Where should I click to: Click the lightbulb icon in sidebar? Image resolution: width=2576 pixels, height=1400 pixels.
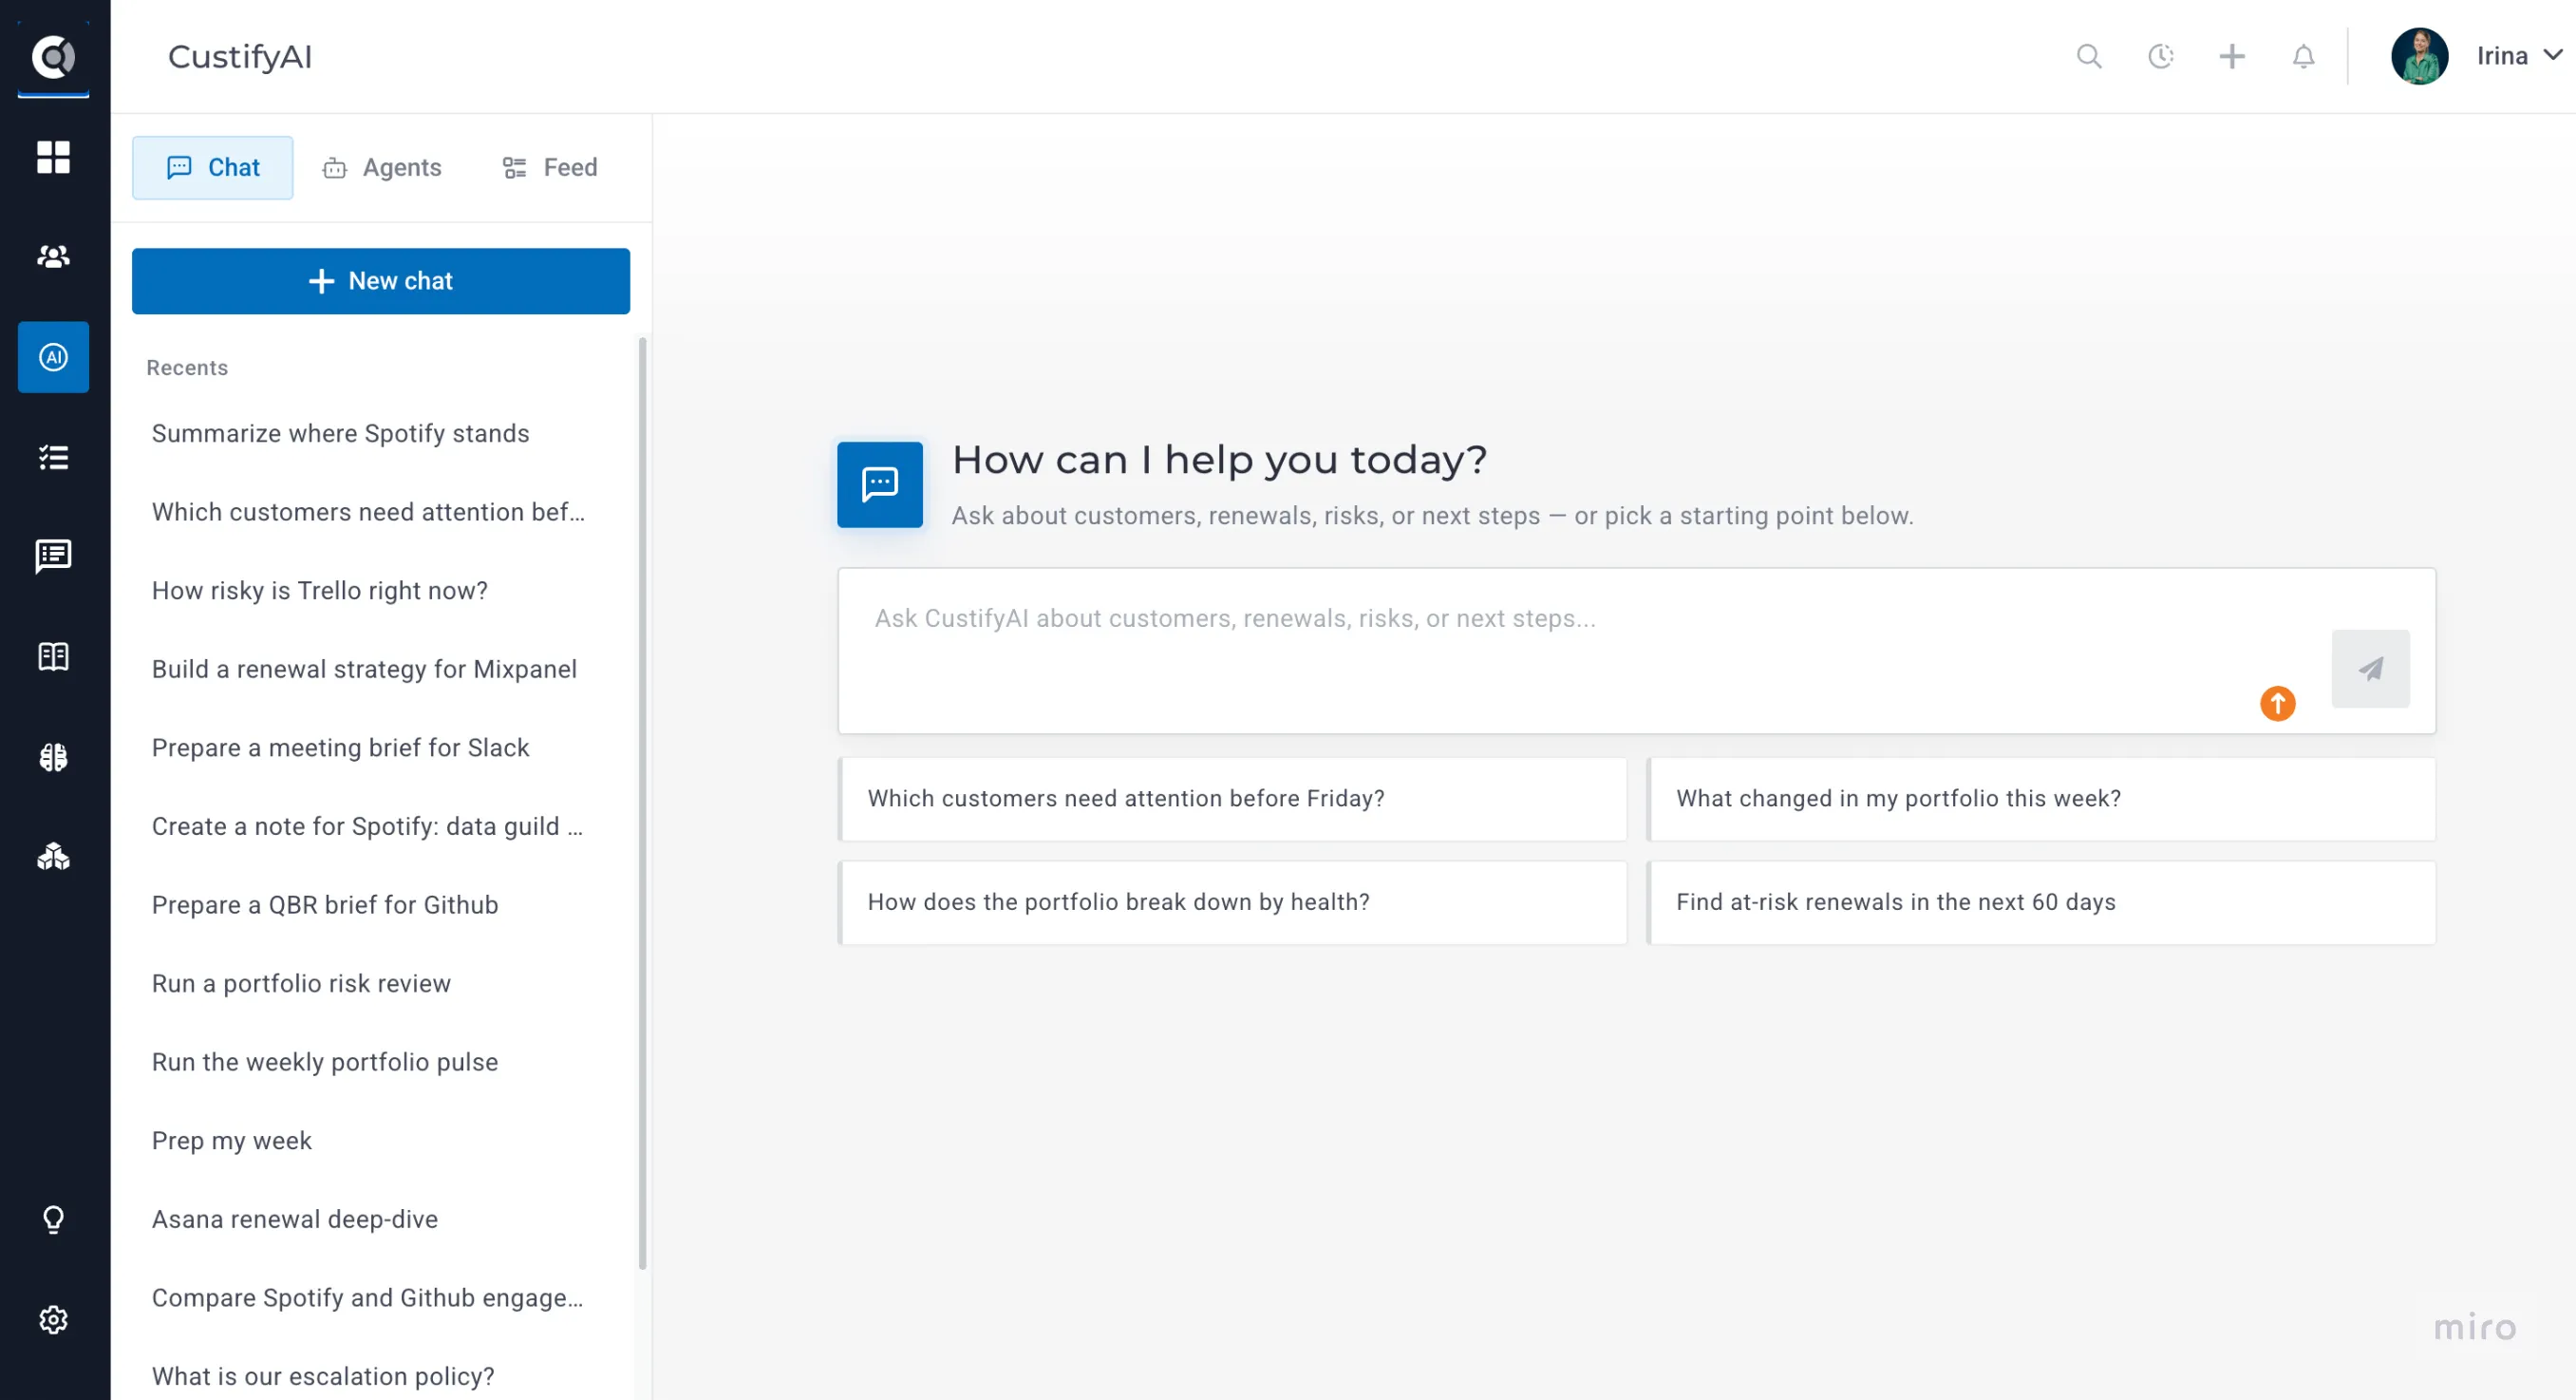(x=53, y=1219)
